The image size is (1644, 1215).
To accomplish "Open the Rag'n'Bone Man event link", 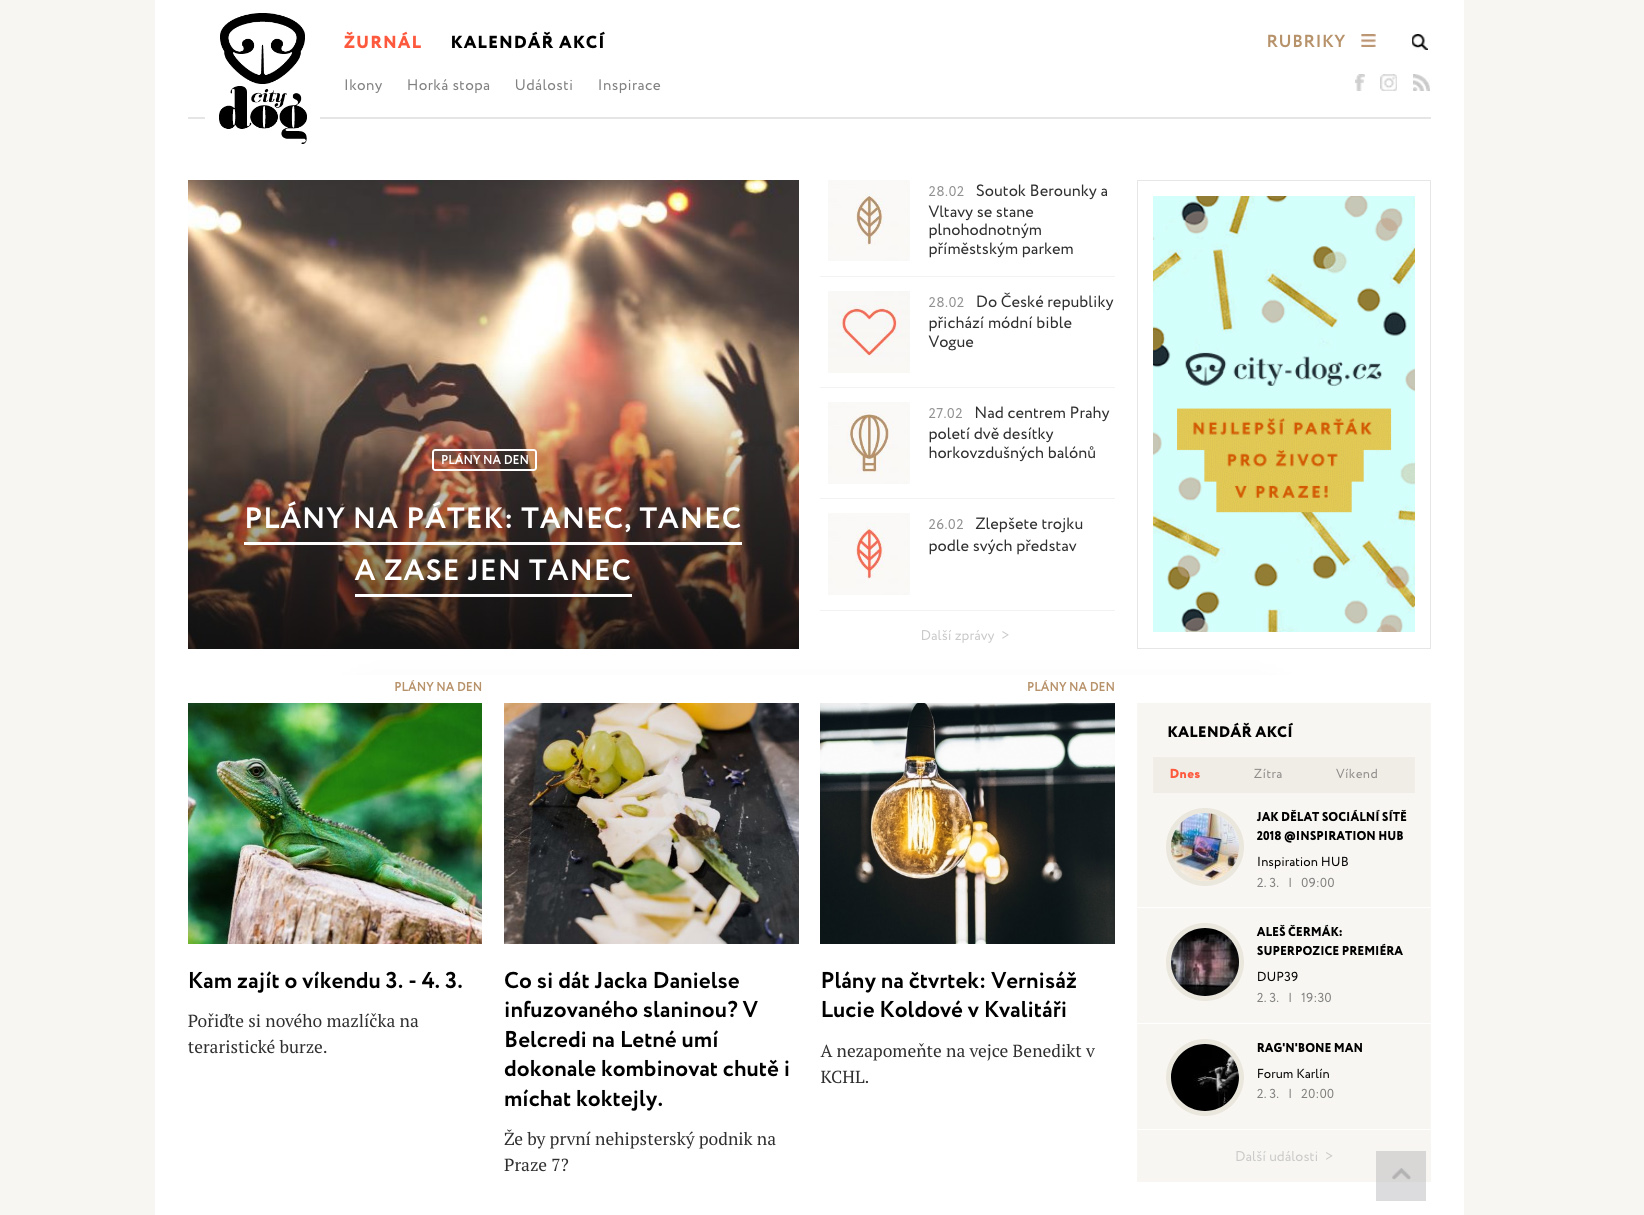I will pos(1309,1047).
